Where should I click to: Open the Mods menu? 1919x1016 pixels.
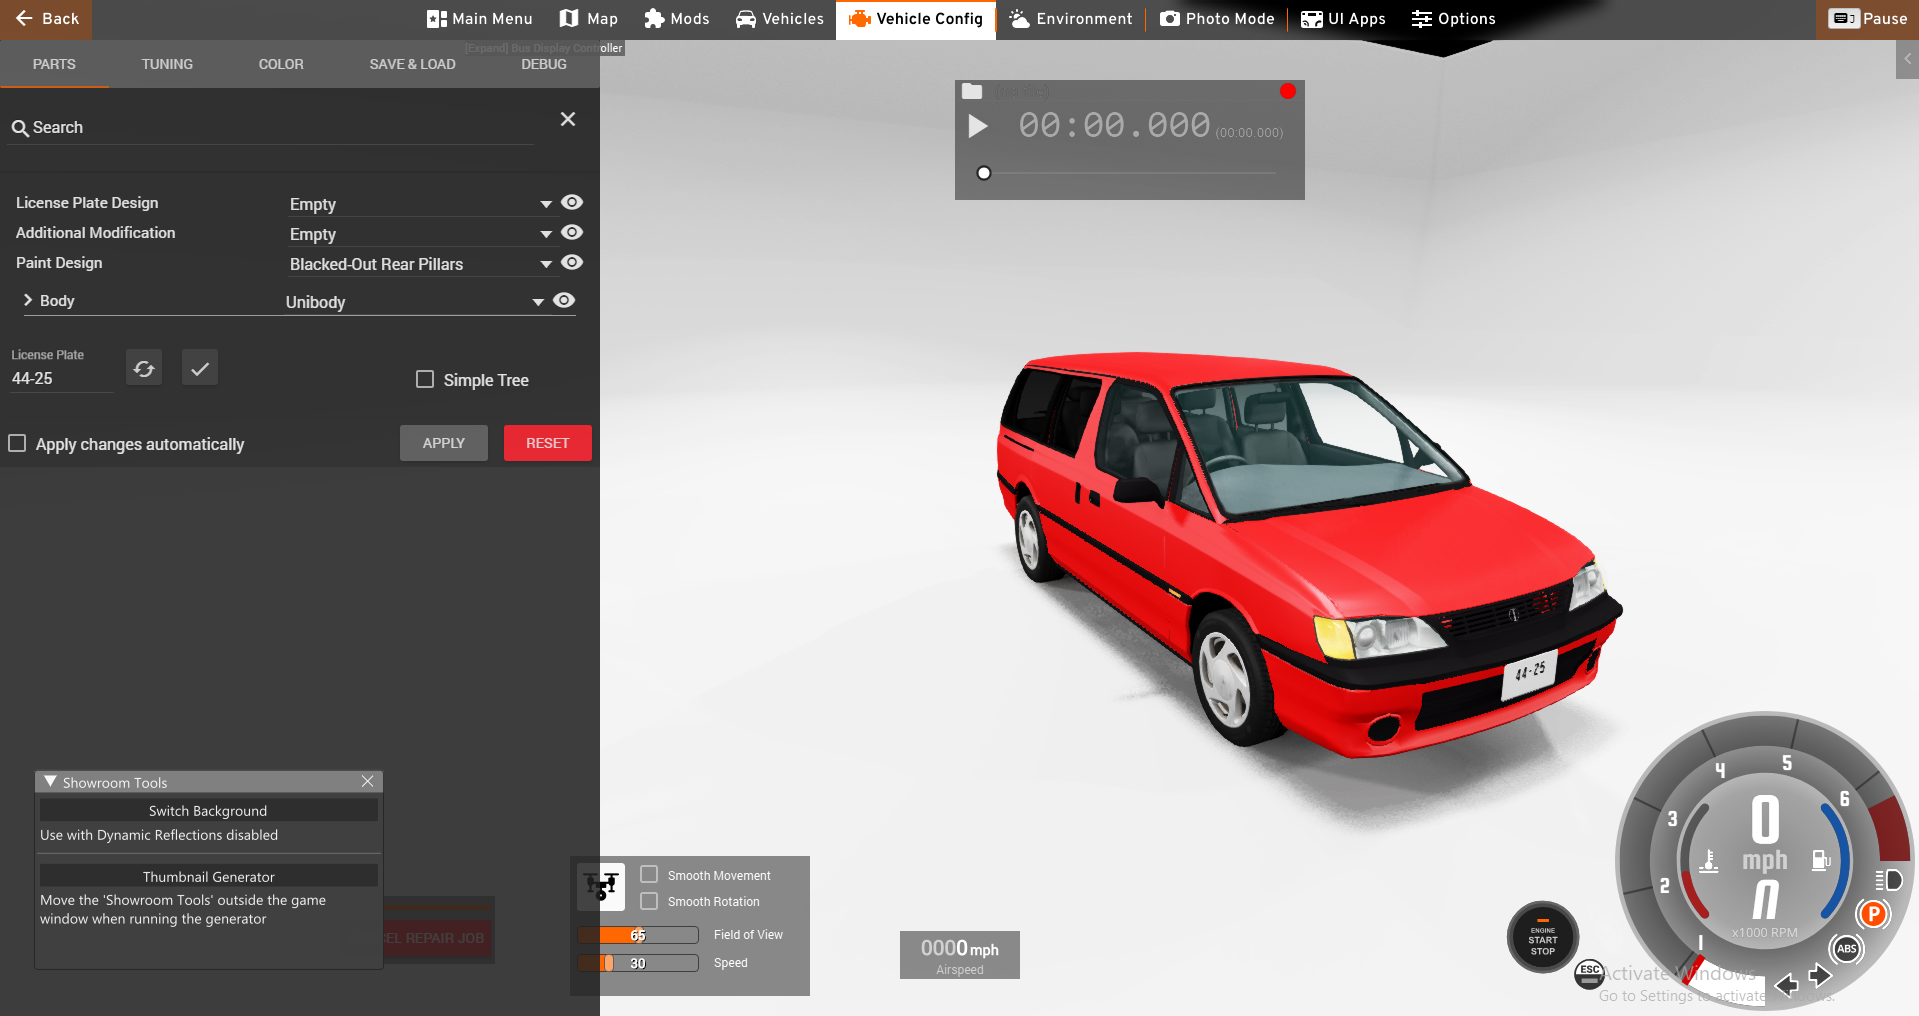[x=677, y=19]
